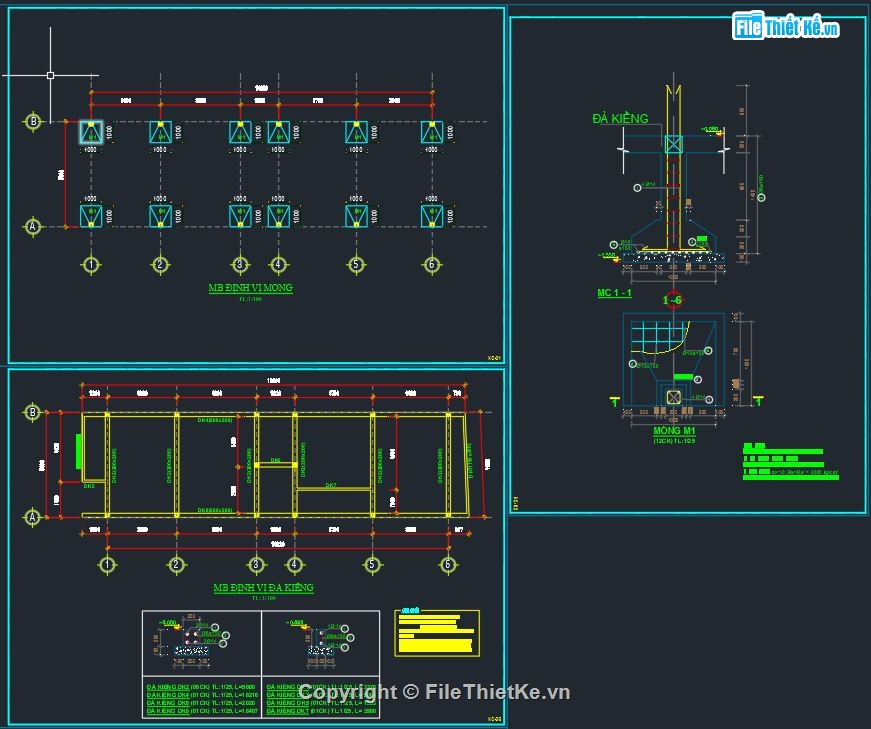The width and height of the screenshot is (871, 729).
Task: Click axis bubble 1 of the MB ĐỊNH VỊ ĐÀ KIỀNG plan
Action: point(107,565)
